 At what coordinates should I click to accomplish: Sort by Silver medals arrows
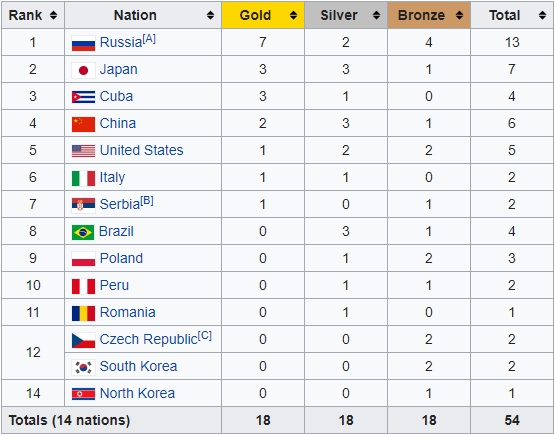[x=377, y=15]
